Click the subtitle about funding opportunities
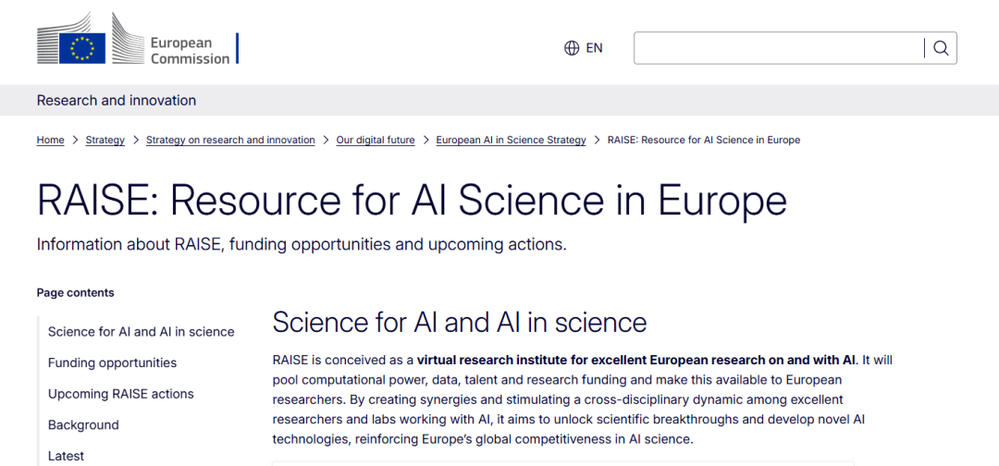The image size is (999, 466). 302,245
